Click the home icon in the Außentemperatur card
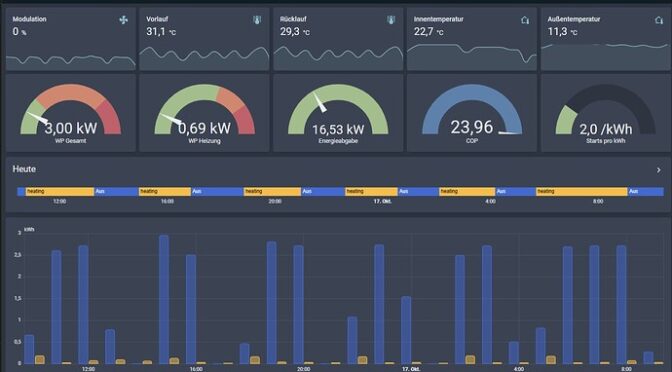Viewport: 672px width, 372px height. pyautogui.click(x=659, y=20)
